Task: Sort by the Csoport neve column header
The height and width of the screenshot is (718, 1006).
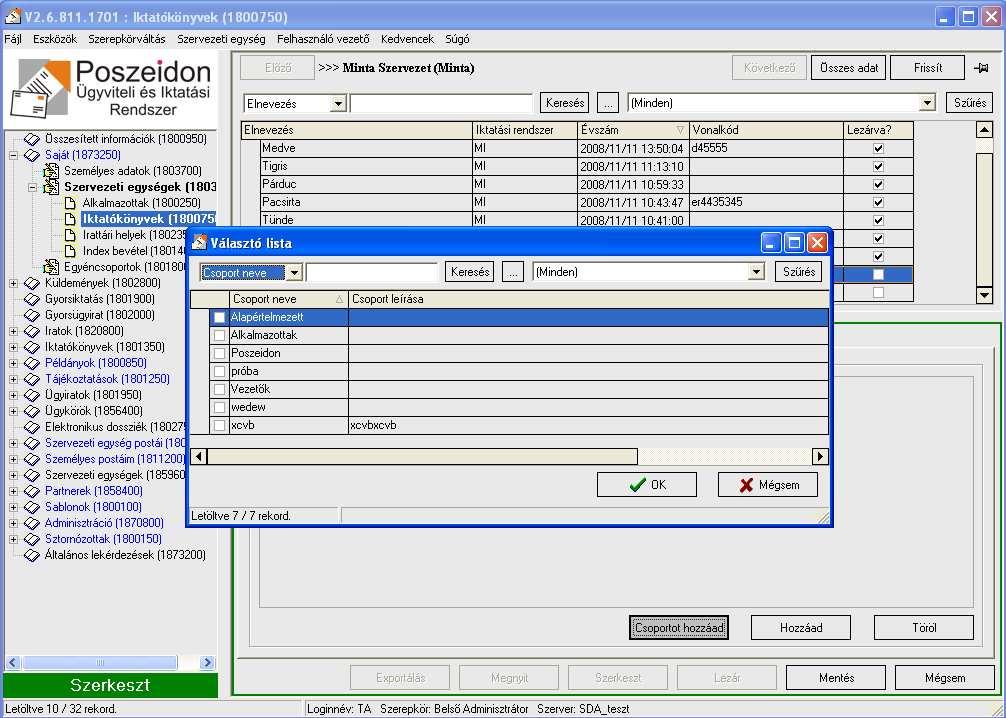Action: pos(289,299)
